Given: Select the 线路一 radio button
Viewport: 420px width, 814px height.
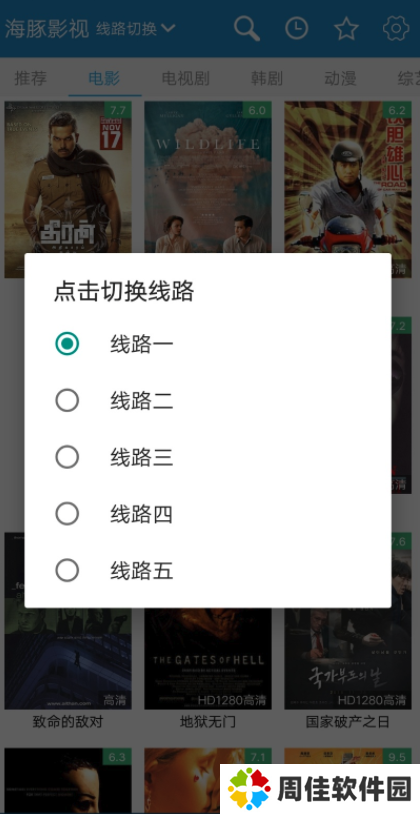Looking at the screenshot, I should click(67, 344).
